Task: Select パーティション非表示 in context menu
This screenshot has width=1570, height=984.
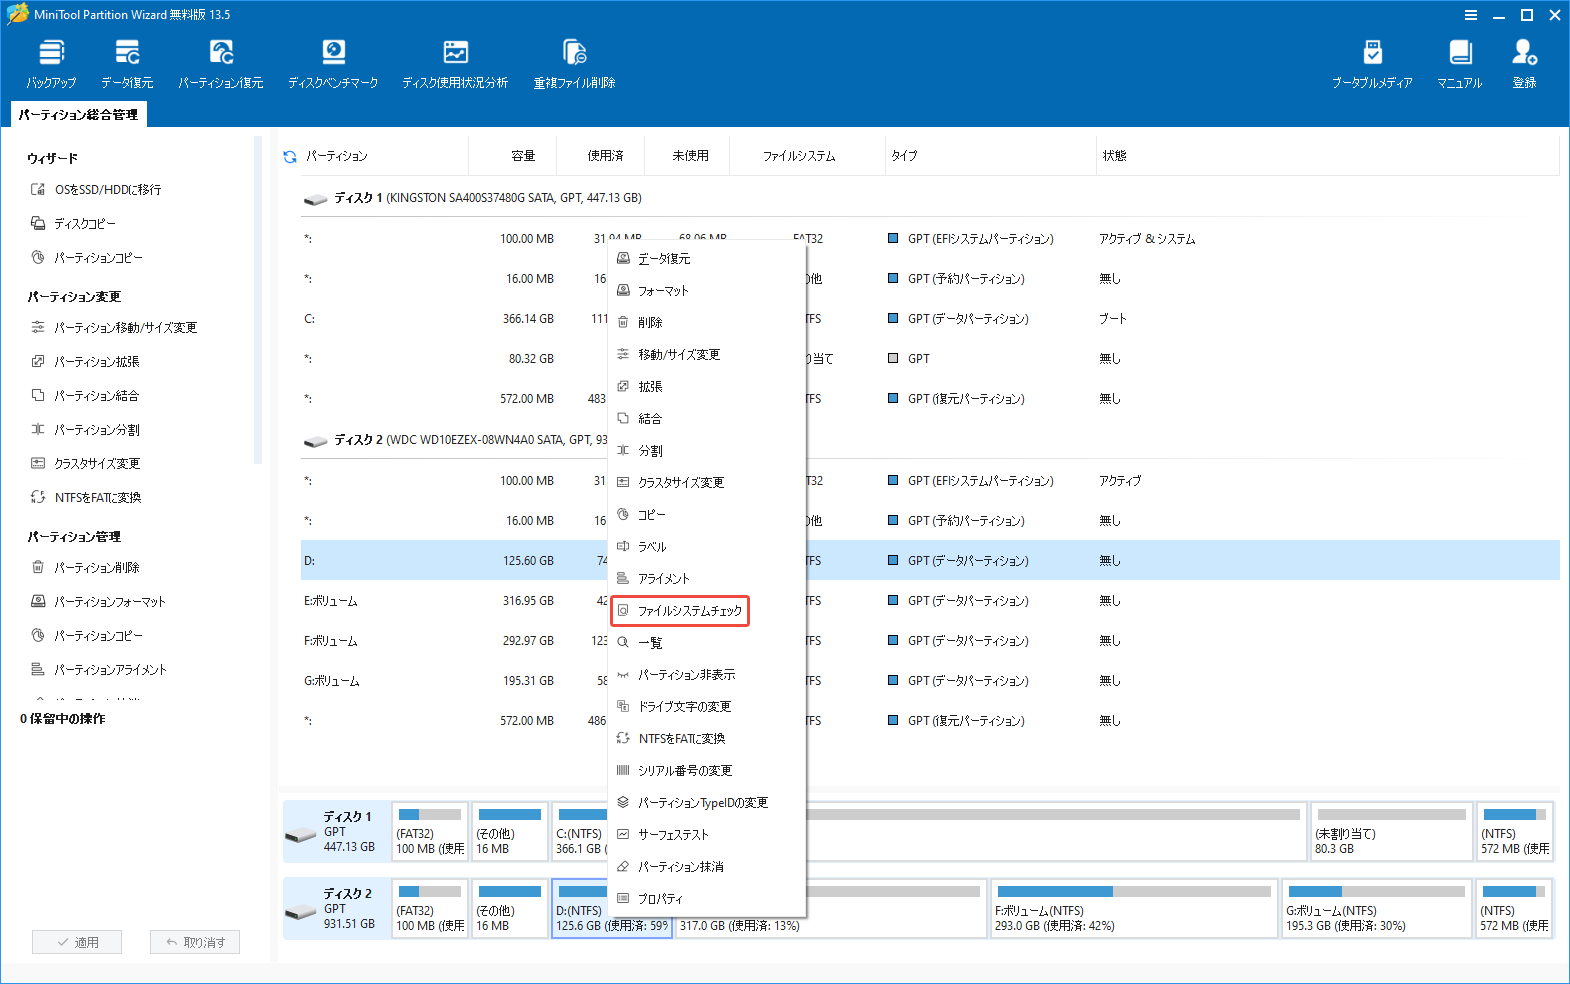Action: click(x=707, y=674)
